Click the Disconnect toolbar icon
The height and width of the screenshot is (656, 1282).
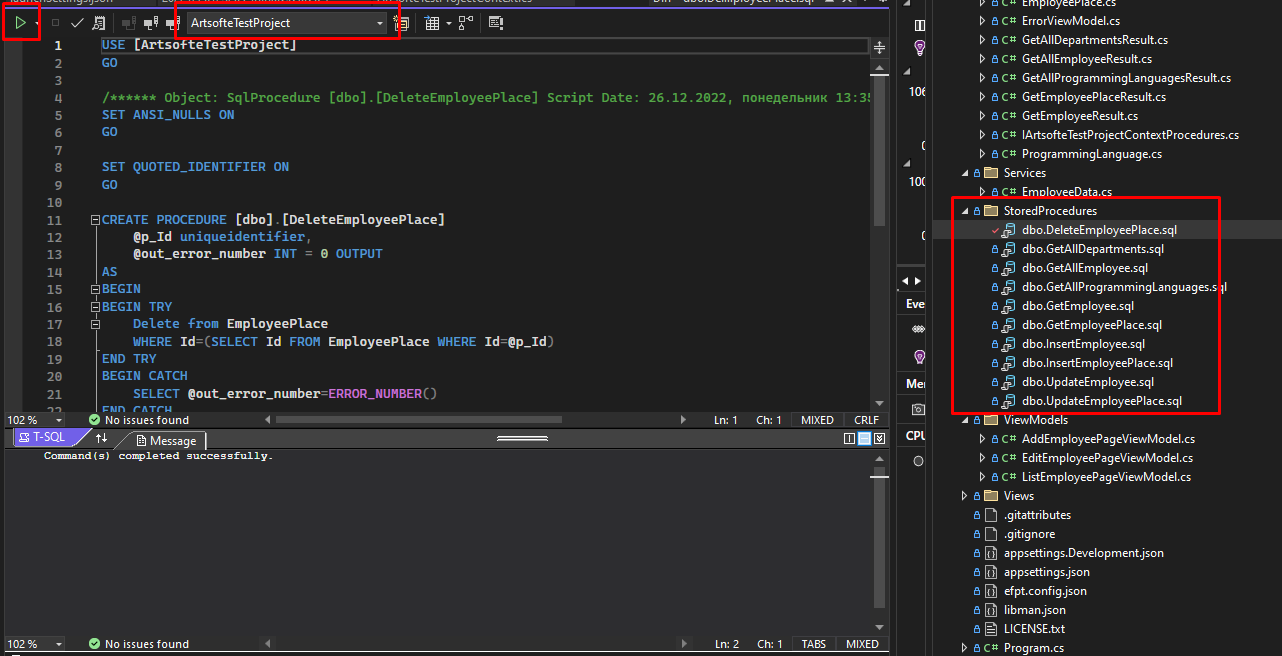click(150, 22)
